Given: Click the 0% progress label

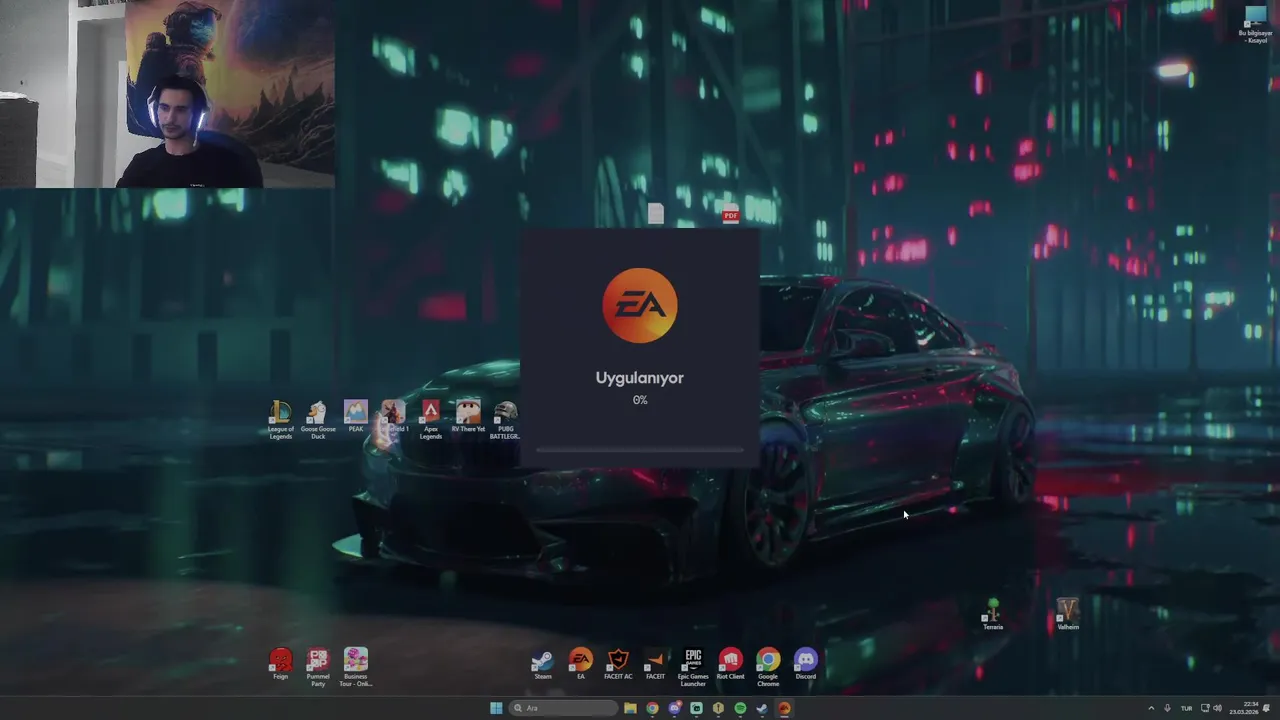Looking at the screenshot, I should 640,400.
